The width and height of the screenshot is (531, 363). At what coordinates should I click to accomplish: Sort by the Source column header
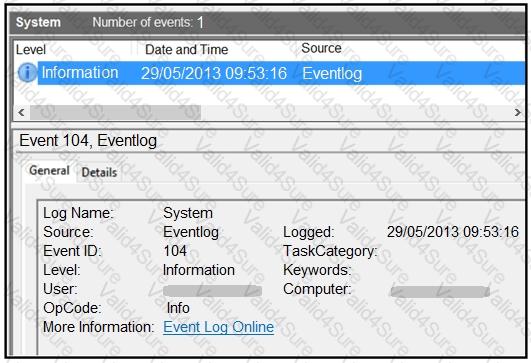point(321,48)
